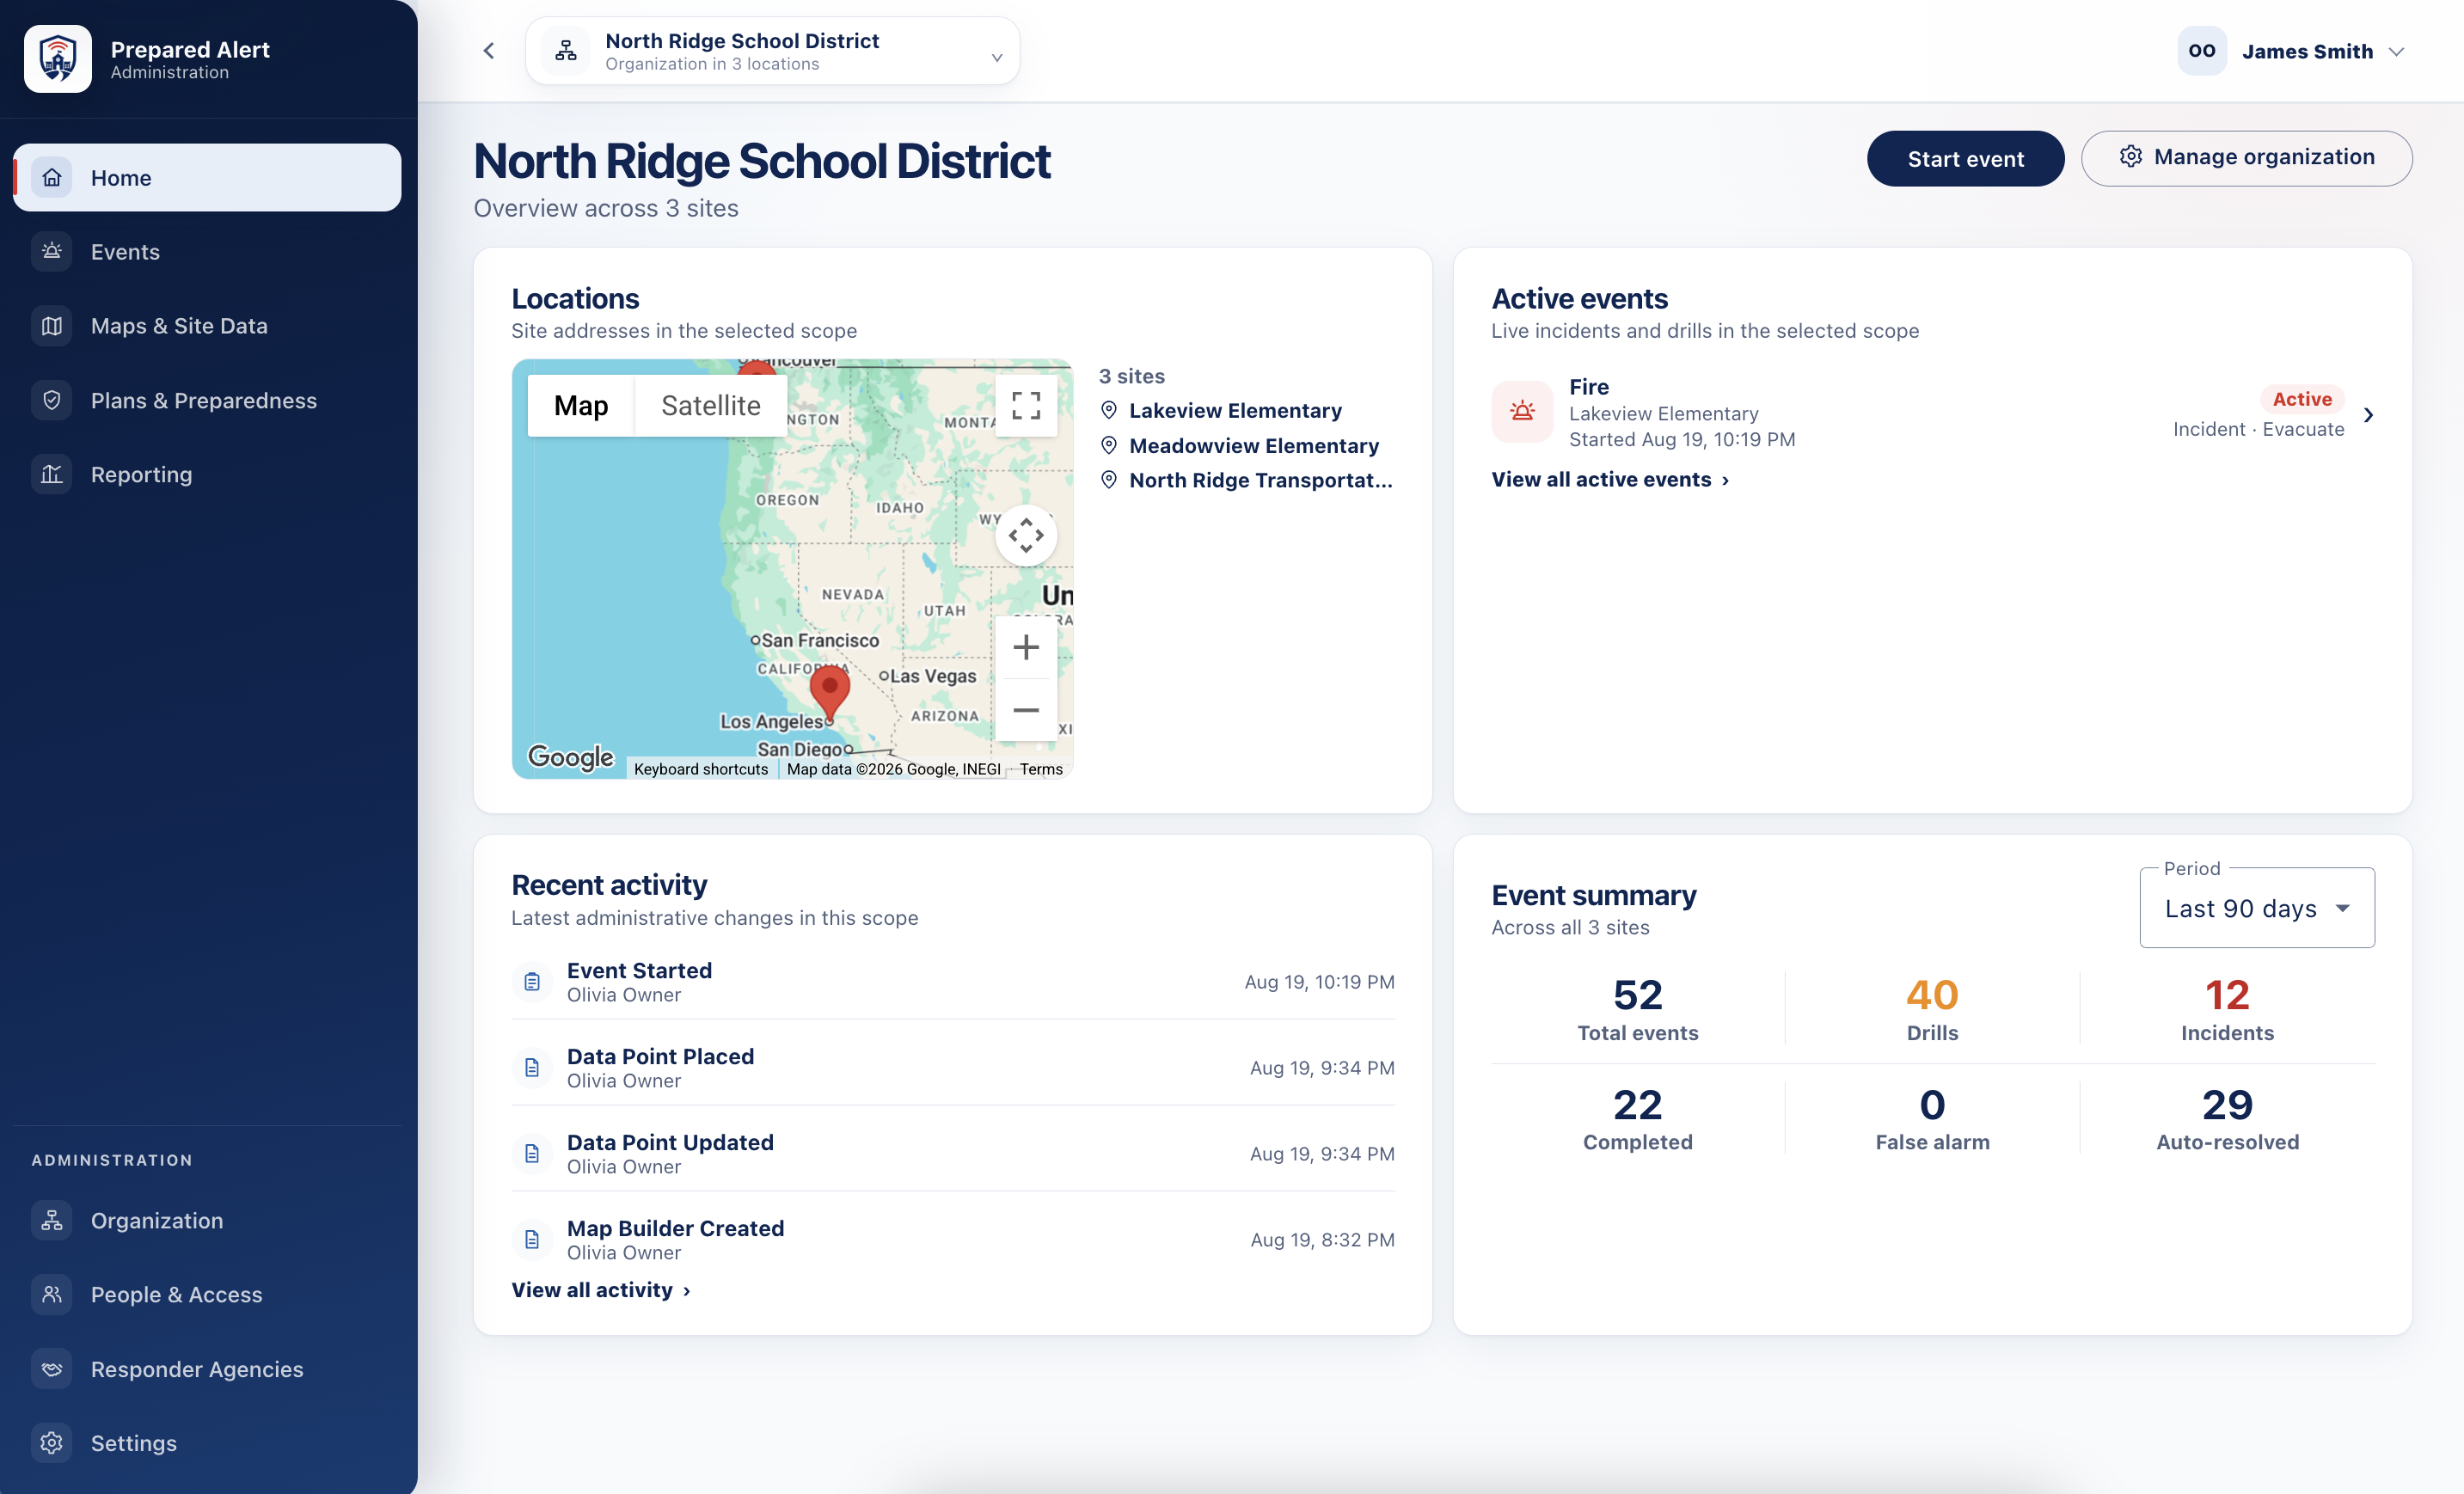Open People & Access page
The width and height of the screenshot is (2464, 1494).
207,1294
